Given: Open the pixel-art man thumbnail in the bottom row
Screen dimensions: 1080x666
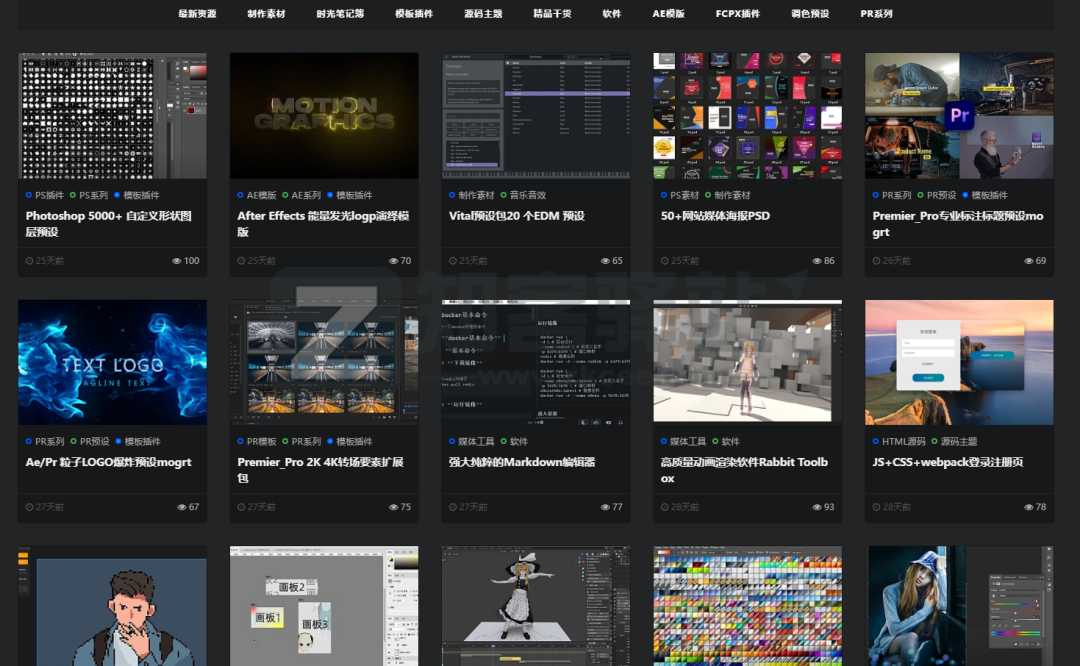Looking at the screenshot, I should 112,606.
